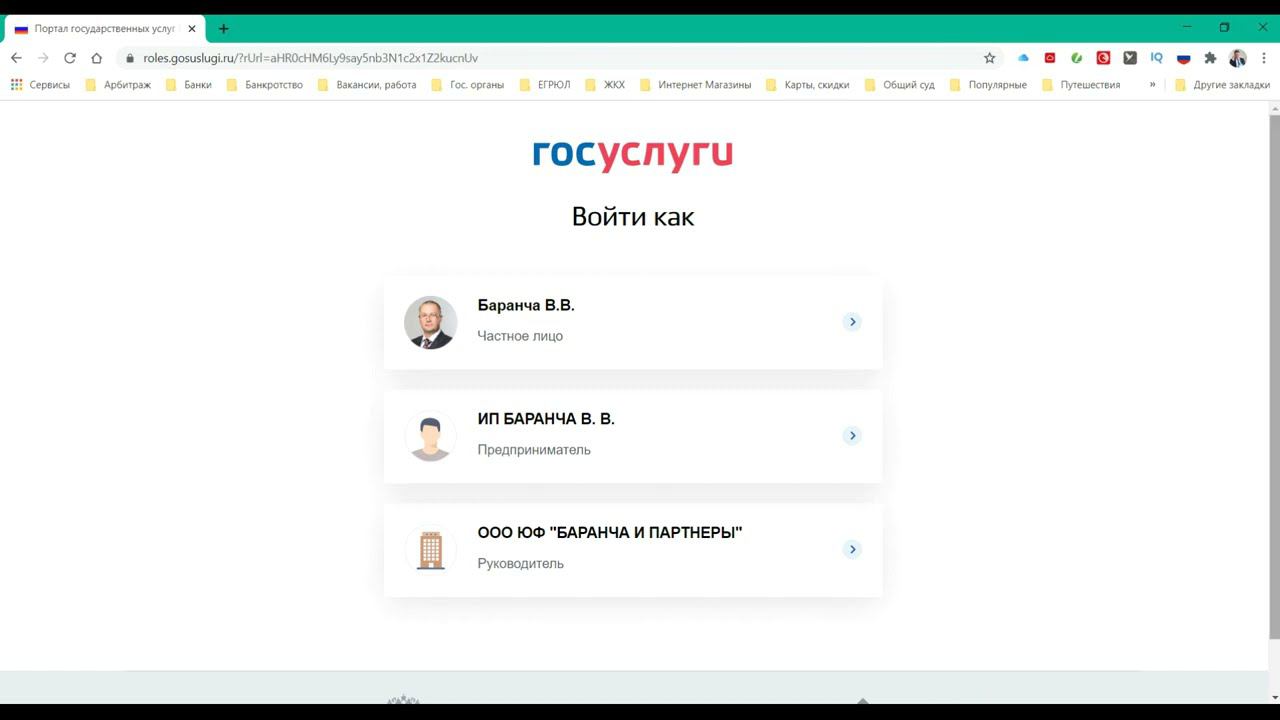
Task: Select the Предприниматель role label
Action: 534,450
